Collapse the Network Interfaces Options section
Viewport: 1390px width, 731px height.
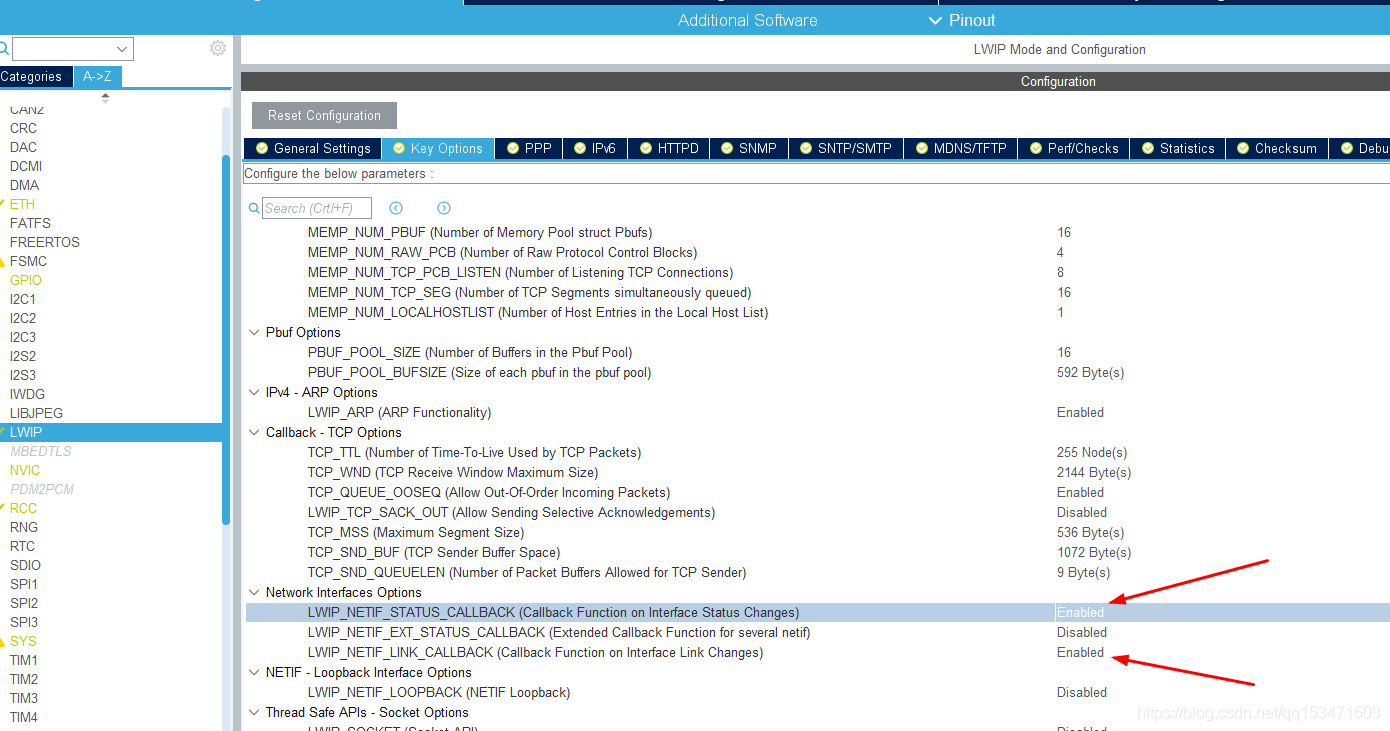(x=254, y=592)
